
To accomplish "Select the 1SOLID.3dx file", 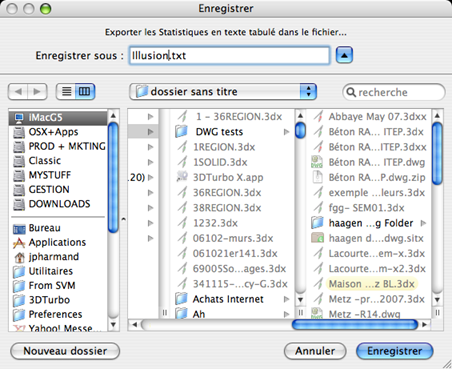I will pyautogui.click(x=212, y=162).
